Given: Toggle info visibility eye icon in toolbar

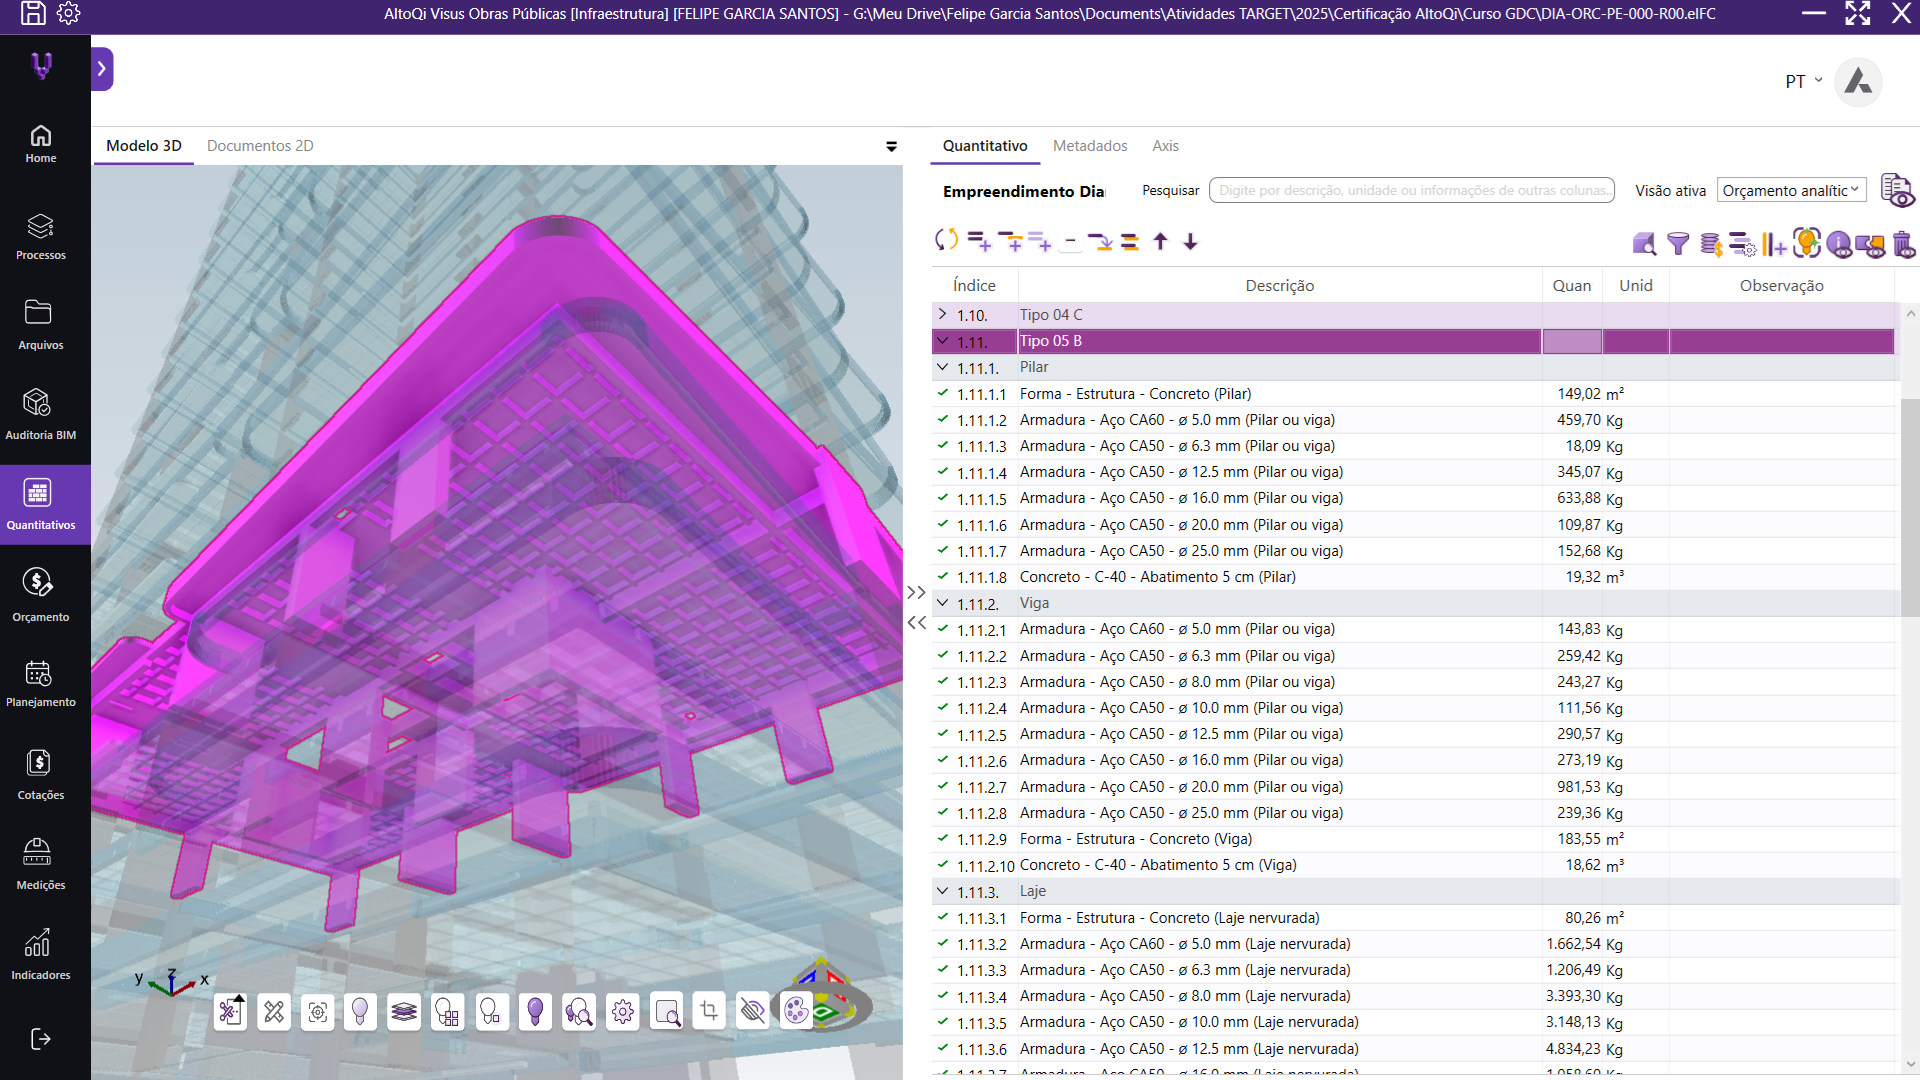Looking at the screenshot, I should click(1839, 243).
